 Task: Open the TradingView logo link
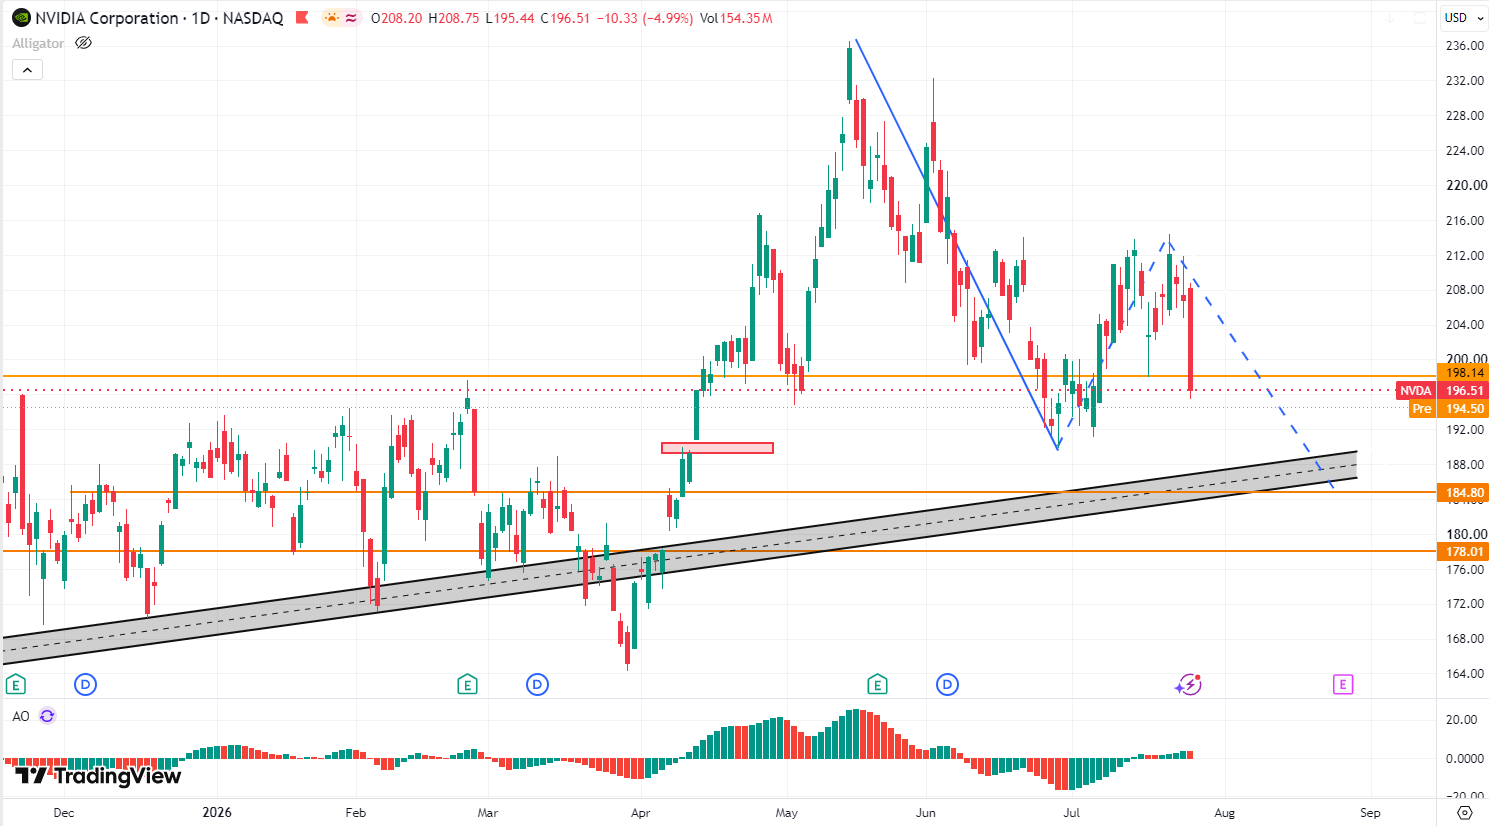[98, 776]
